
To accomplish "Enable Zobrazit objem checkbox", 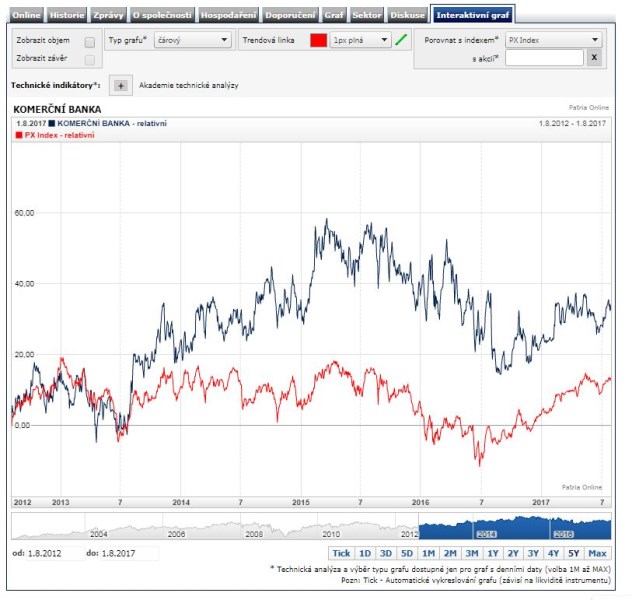I will [x=90, y=42].
